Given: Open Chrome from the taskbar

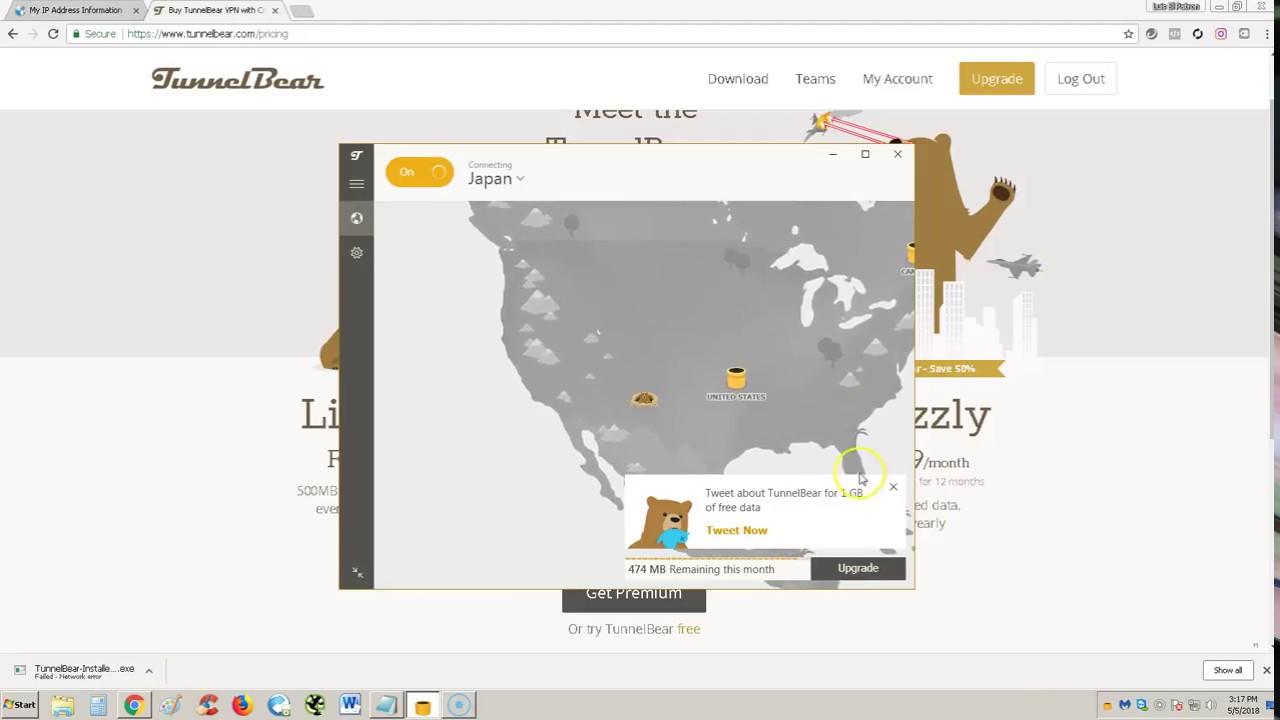Looking at the screenshot, I should tap(133, 706).
